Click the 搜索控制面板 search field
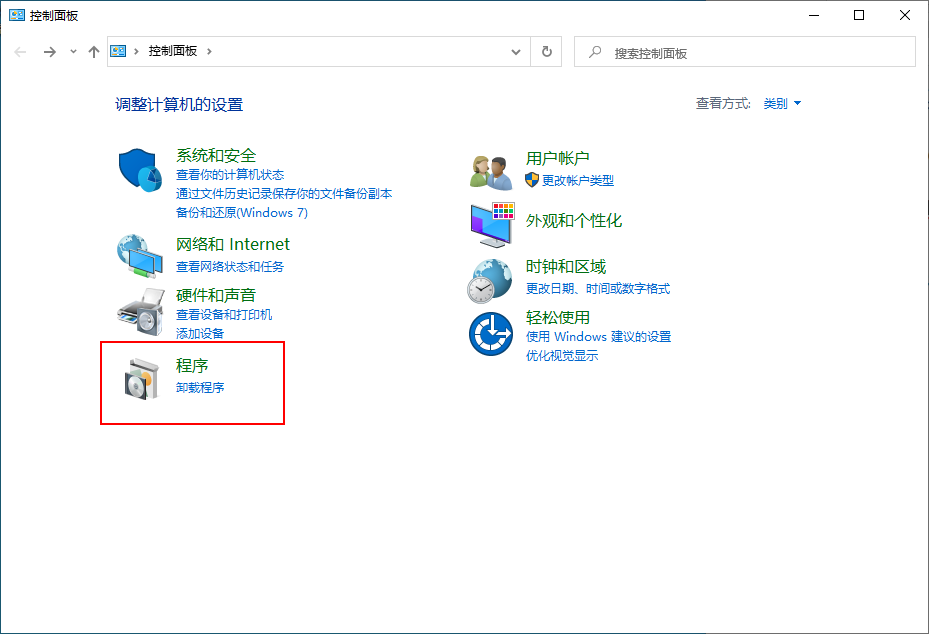The height and width of the screenshot is (634, 929). [744, 51]
